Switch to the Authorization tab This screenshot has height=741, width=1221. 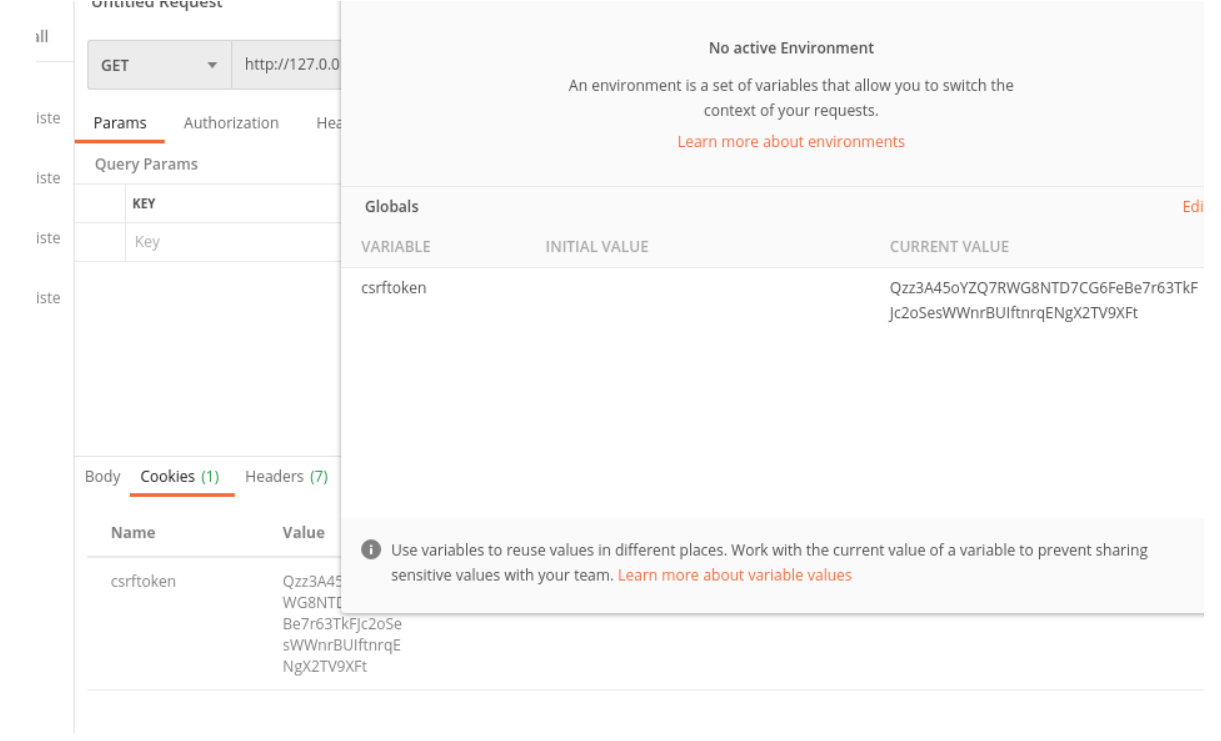point(231,122)
